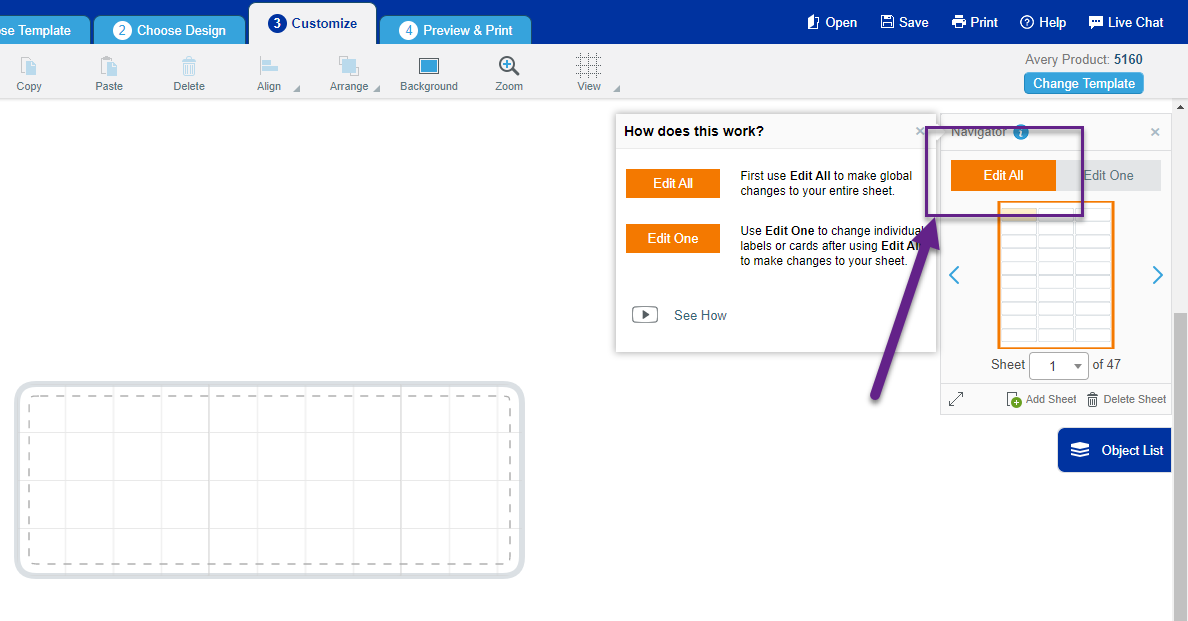Close the Navigator panel
The image size is (1188, 621).
1155,132
